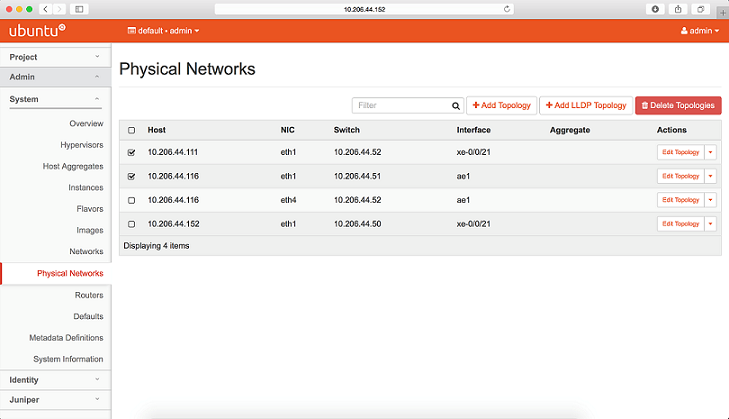Collapse the System sidebar group
The width and height of the screenshot is (729, 419).
(x=55, y=99)
